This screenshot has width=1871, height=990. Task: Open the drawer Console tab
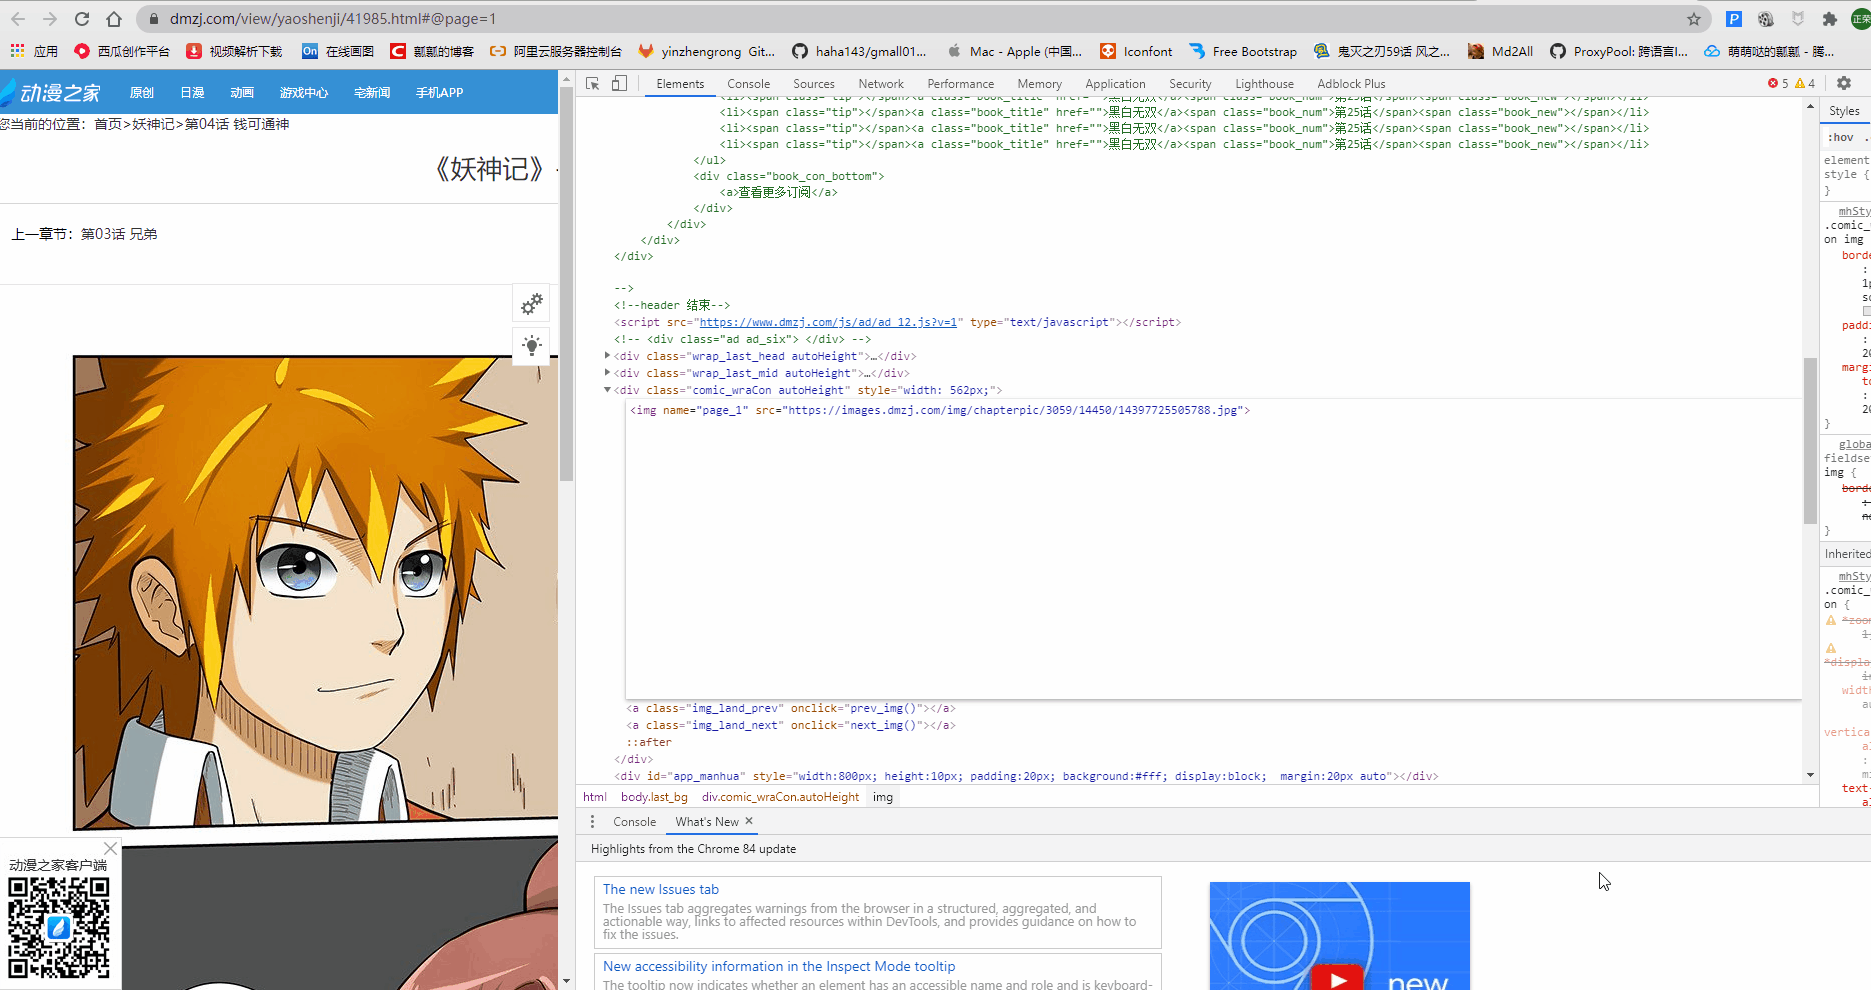click(x=634, y=822)
